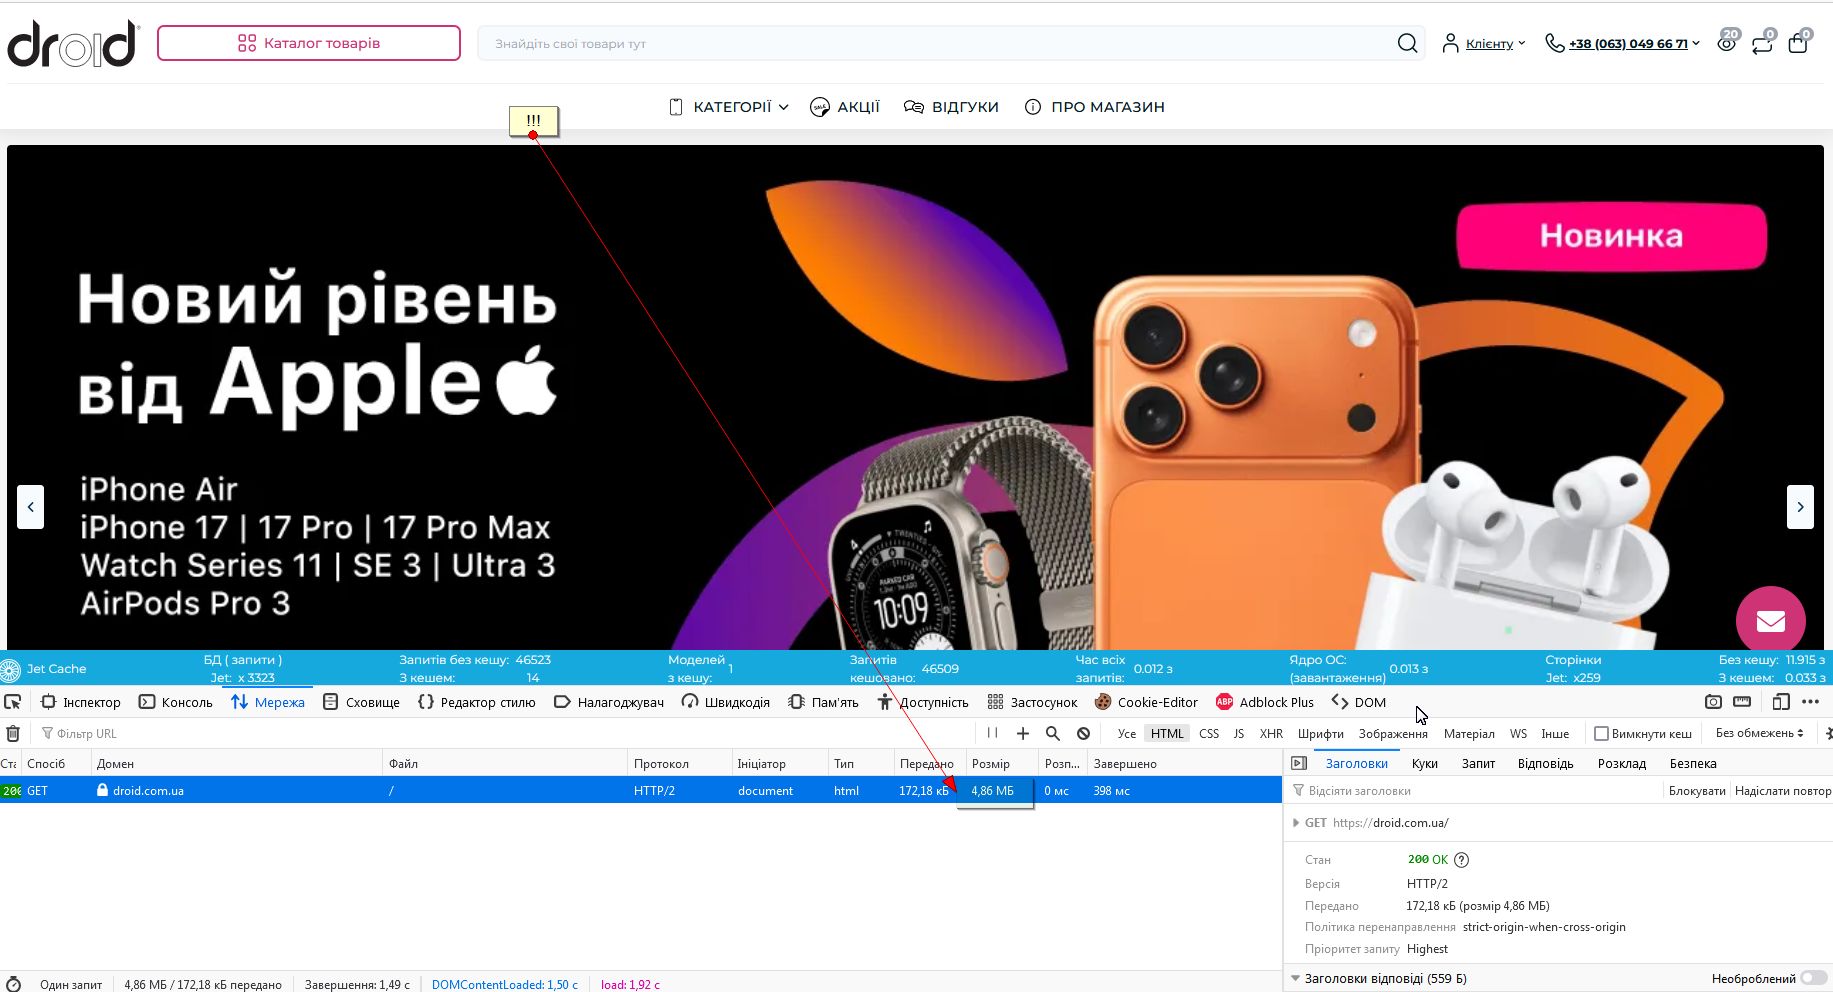Filter requests by Усе type

coord(1127,733)
